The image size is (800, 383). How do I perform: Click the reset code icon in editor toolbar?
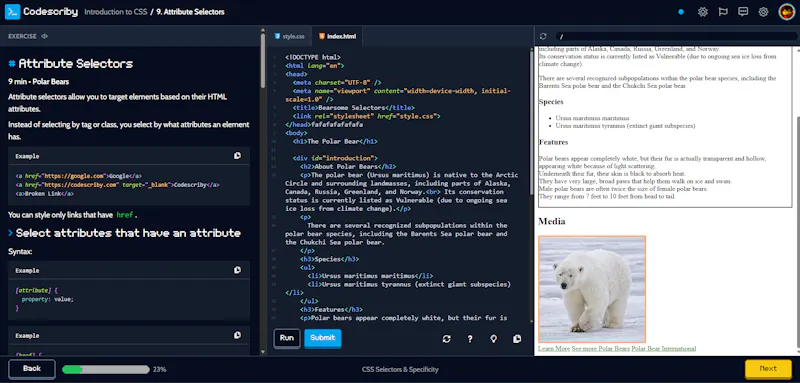pos(446,339)
